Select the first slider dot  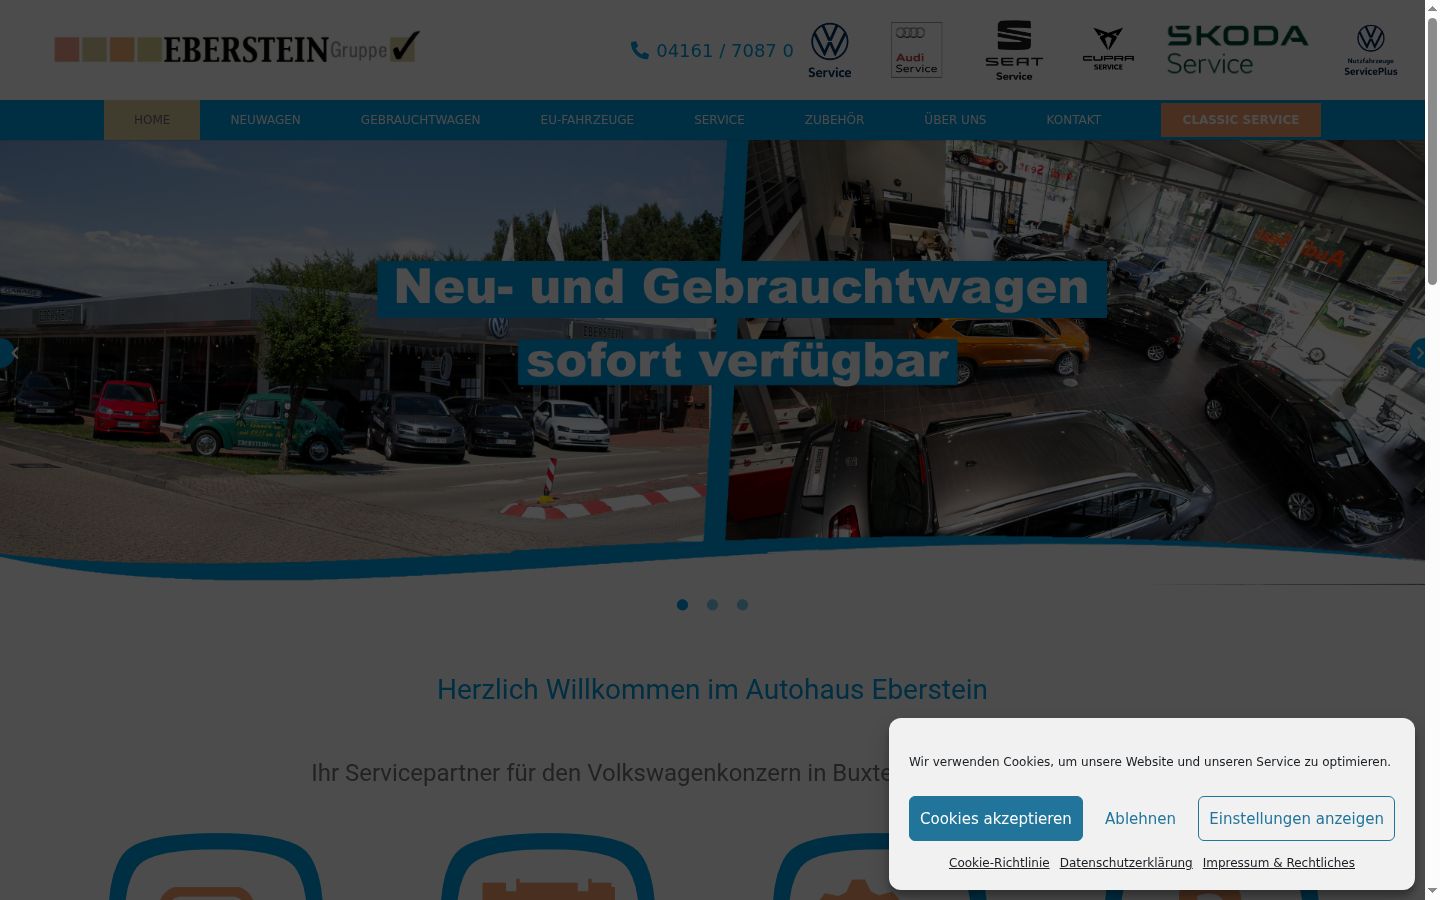(x=682, y=605)
